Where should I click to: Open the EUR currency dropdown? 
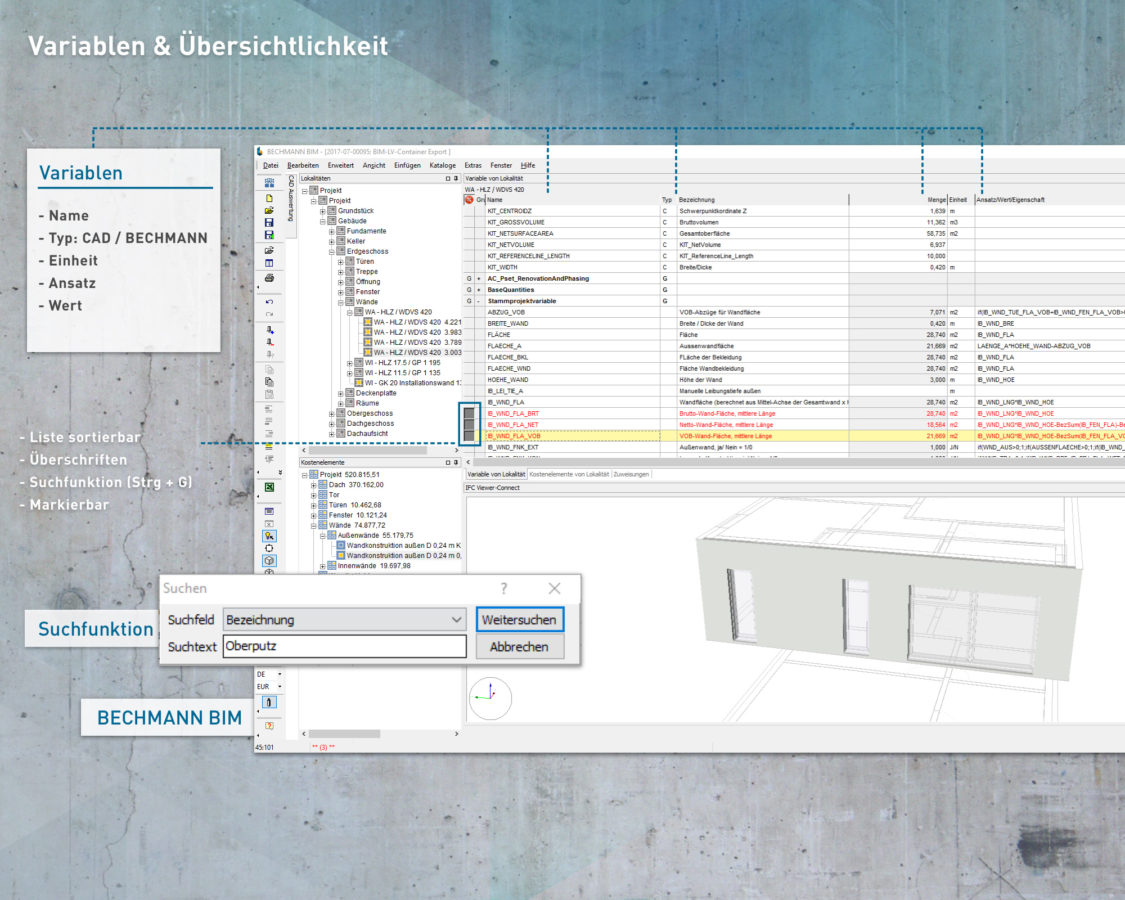(x=280, y=687)
